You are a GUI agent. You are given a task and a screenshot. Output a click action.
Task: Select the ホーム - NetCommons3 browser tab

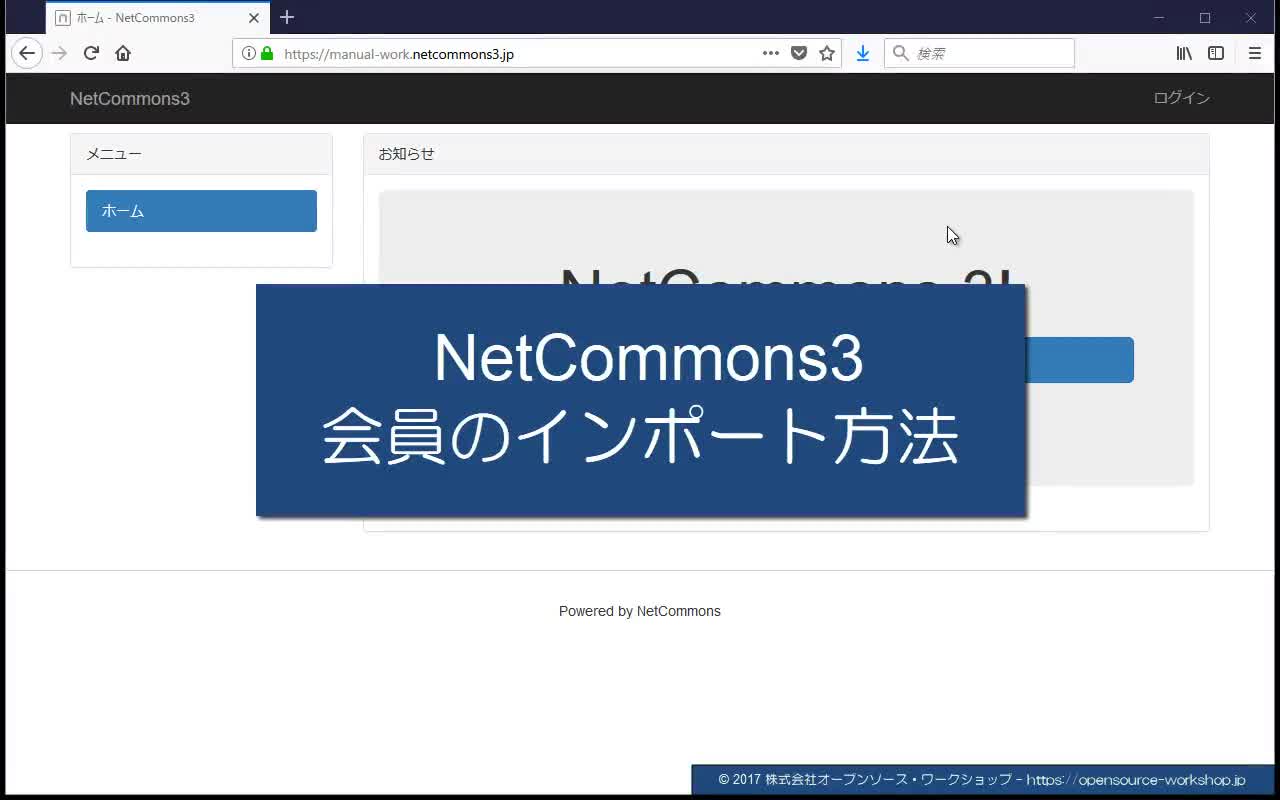coord(158,18)
